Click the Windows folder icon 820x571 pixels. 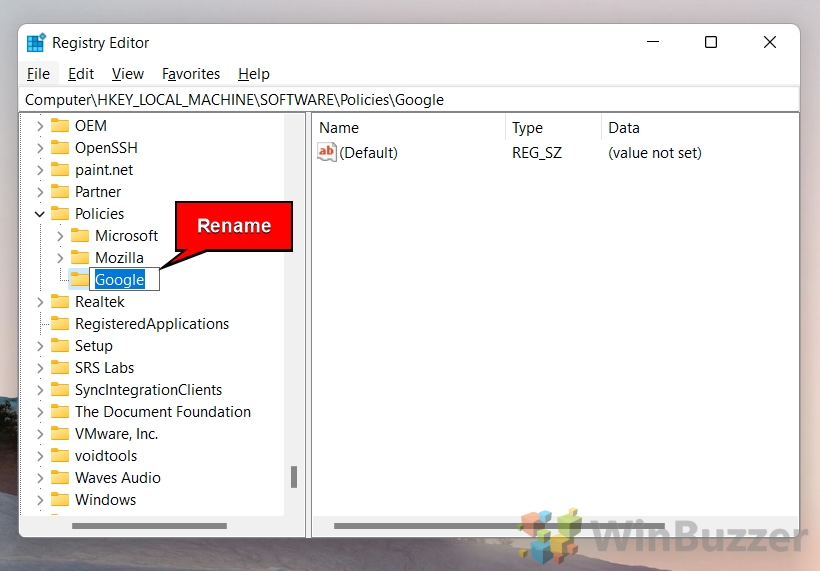[x=60, y=499]
